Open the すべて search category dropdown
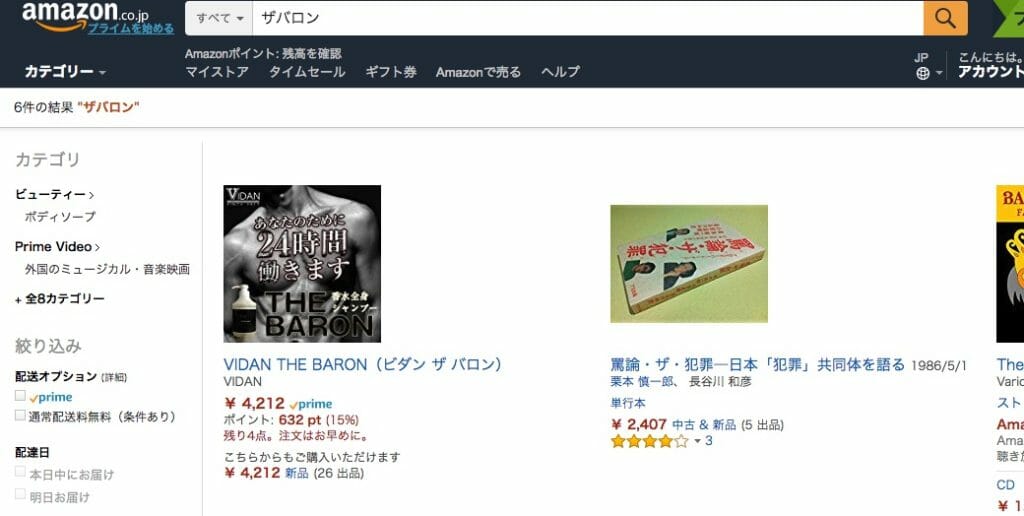Screen dimensions: 1024x516 click(219, 18)
